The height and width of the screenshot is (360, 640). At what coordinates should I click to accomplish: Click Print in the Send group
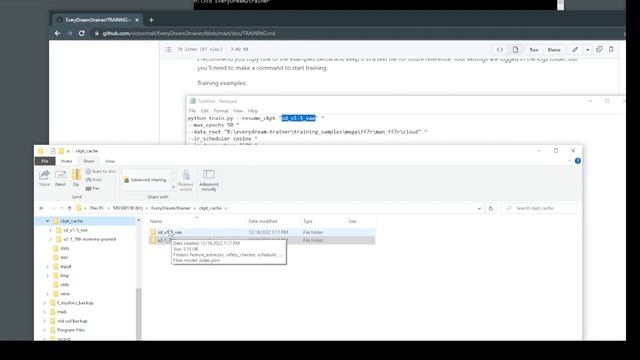pyautogui.click(x=94, y=180)
